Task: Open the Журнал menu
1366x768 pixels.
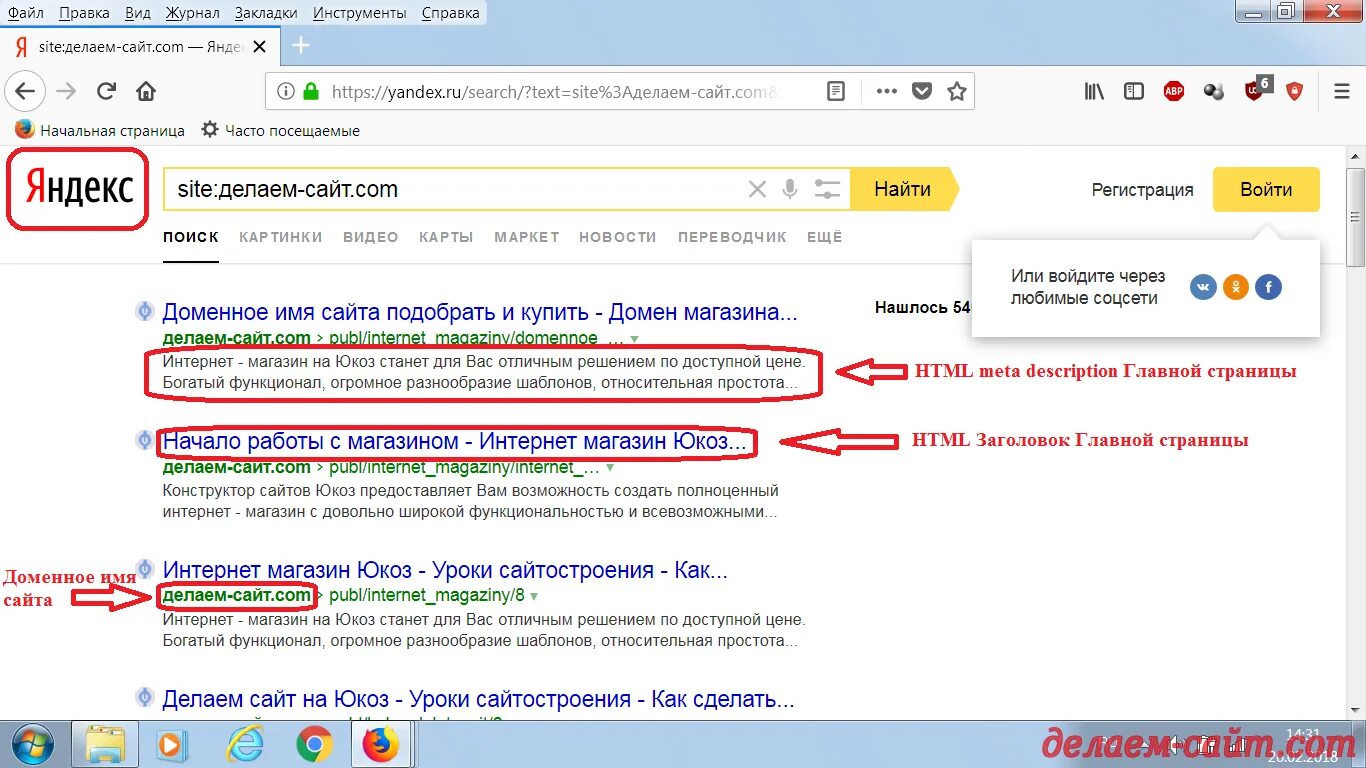Action: (194, 13)
